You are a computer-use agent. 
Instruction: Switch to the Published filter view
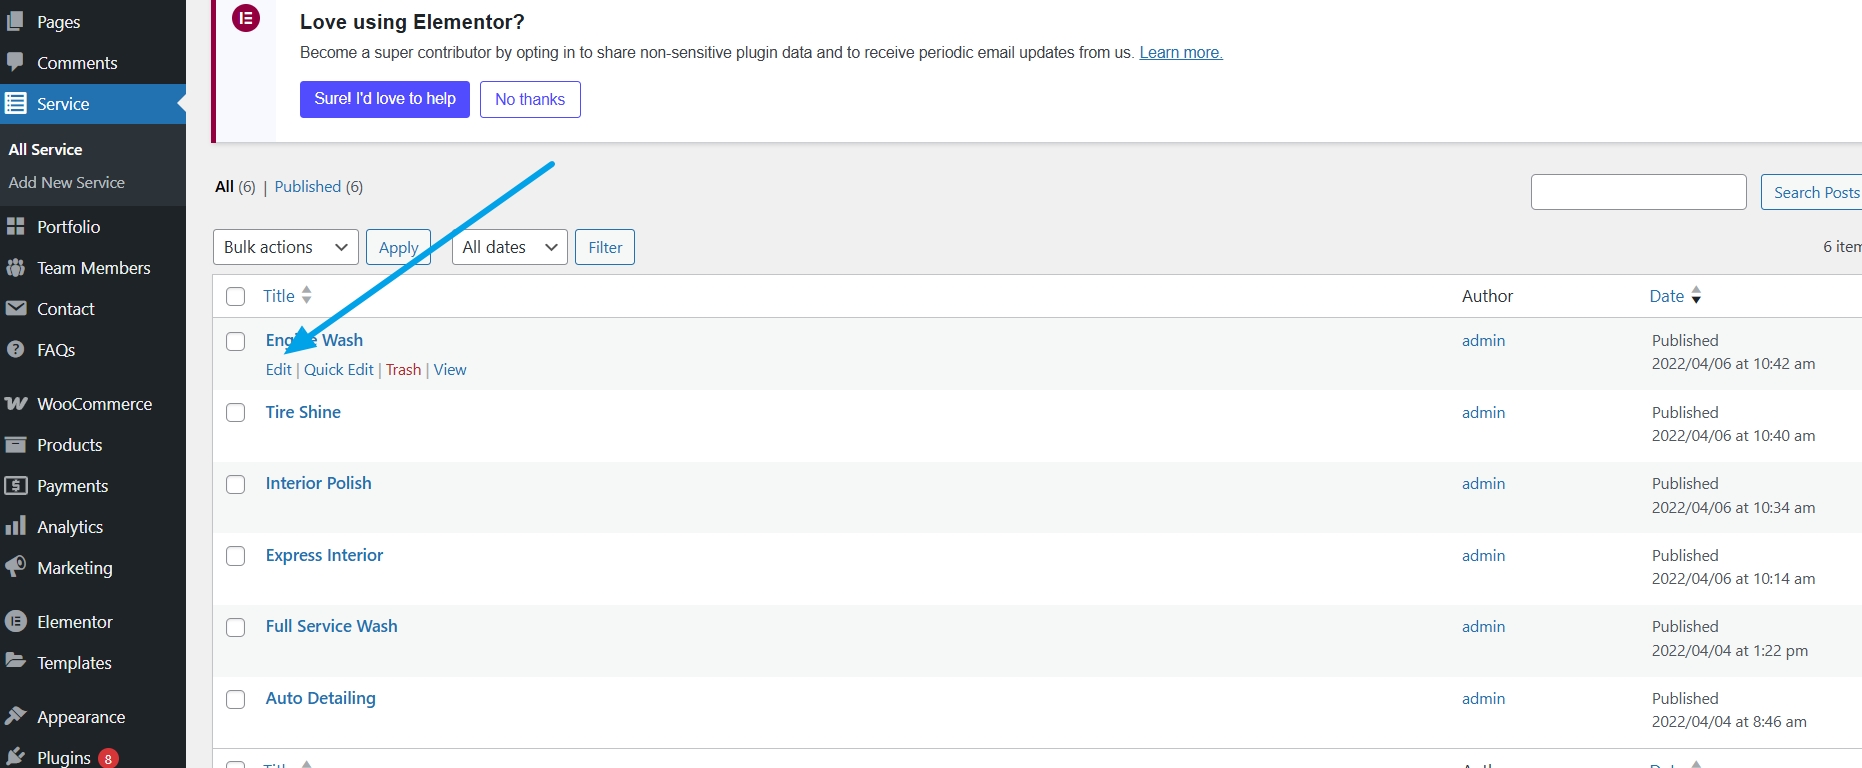pyautogui.click(x=308, y=187)
